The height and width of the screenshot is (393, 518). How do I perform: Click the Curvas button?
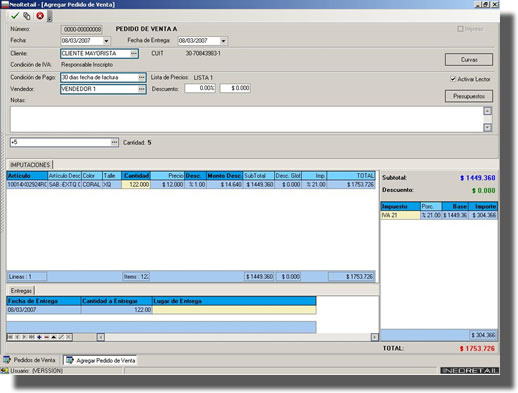469,60
